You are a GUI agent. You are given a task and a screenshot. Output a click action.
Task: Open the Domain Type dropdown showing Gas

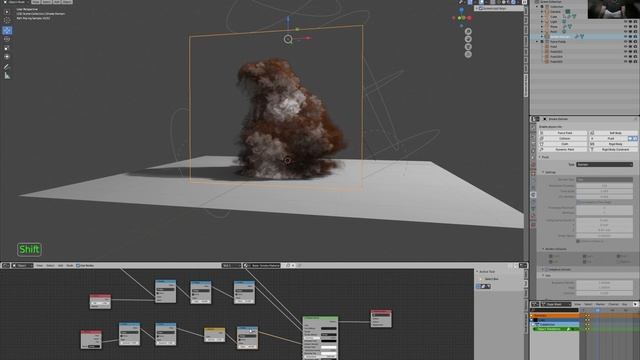pyautogui.click(x=604, y=180)
